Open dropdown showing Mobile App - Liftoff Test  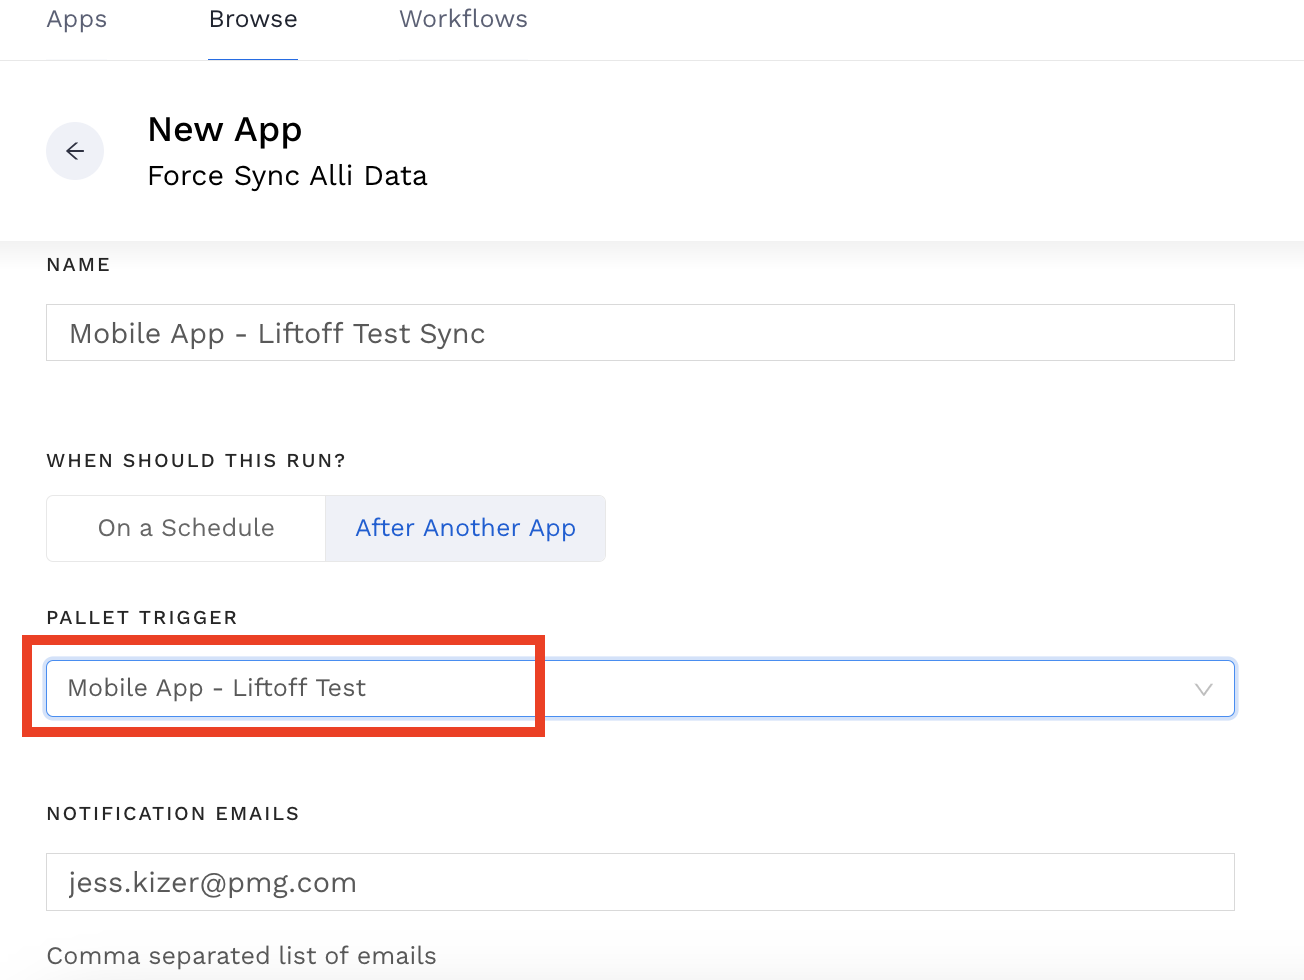[640, 688]
